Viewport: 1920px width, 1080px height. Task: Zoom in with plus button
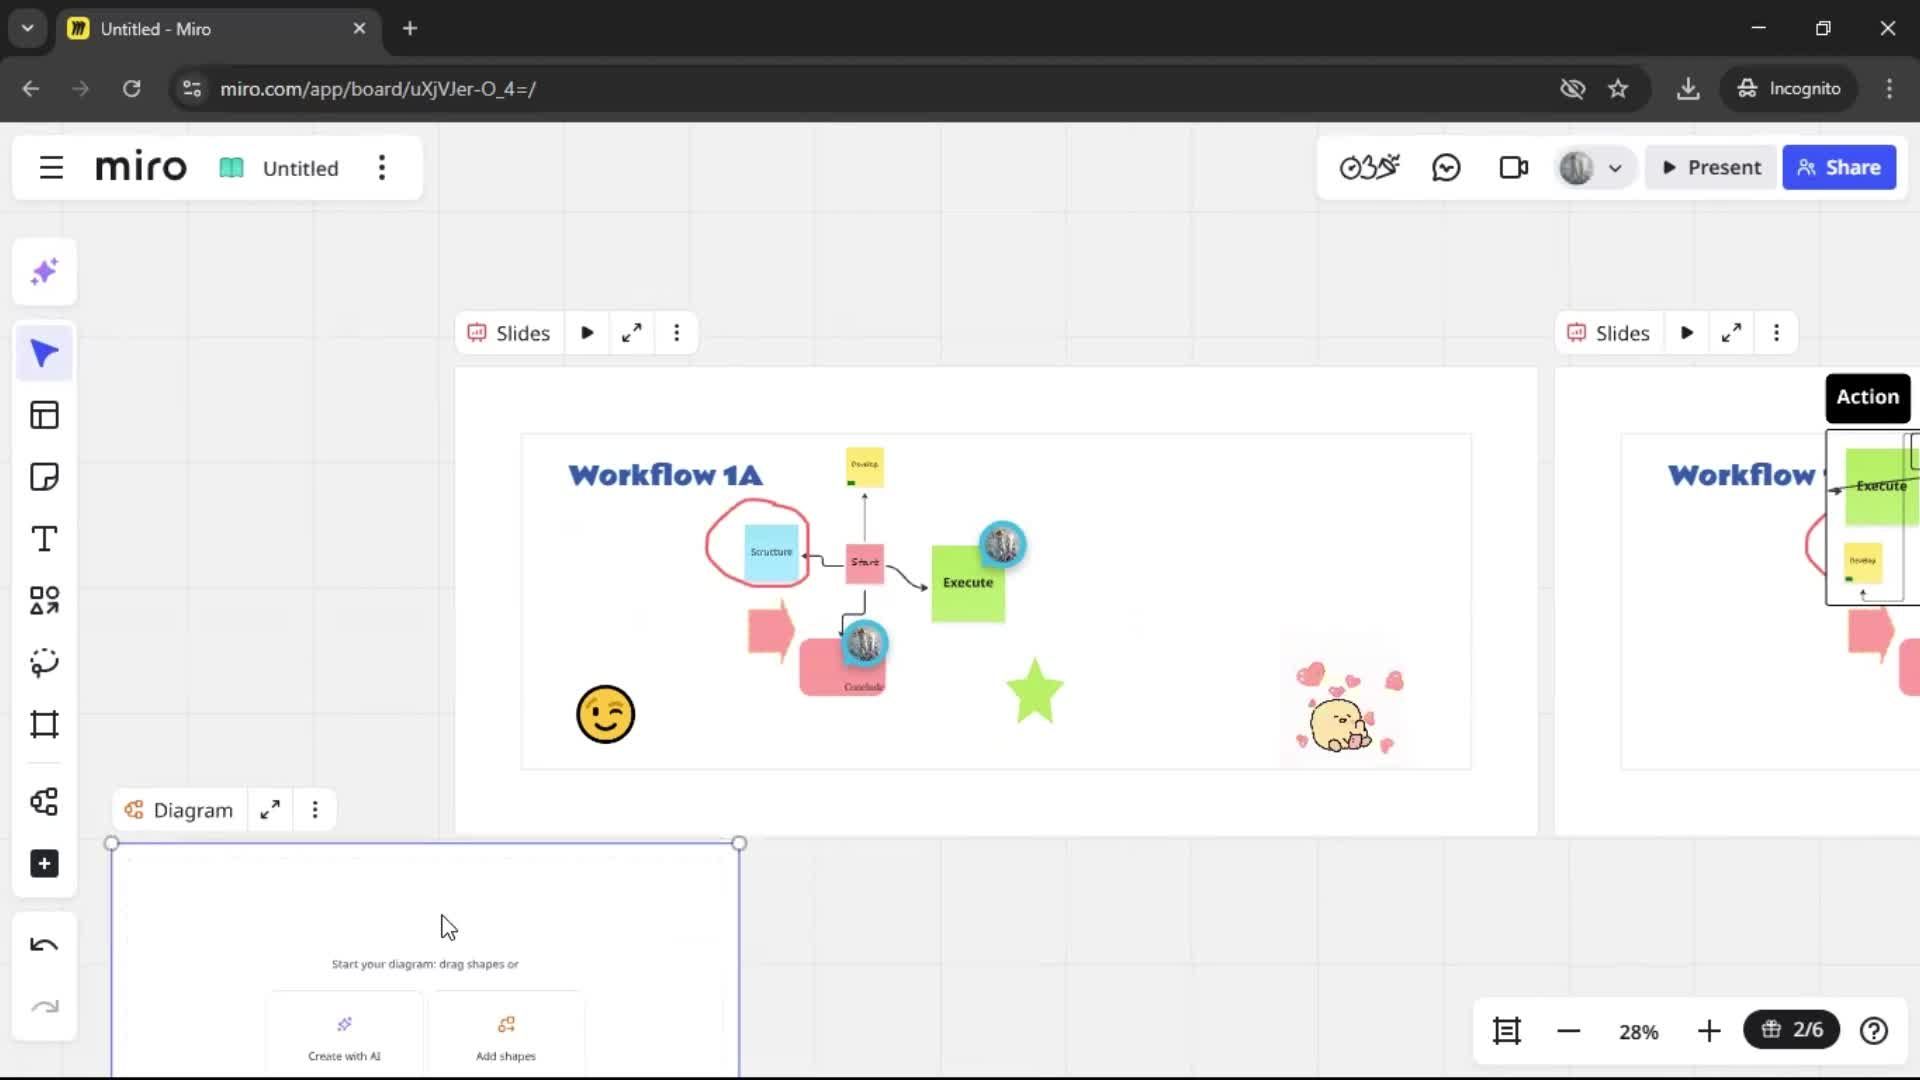click(x=1709, y=1031)
